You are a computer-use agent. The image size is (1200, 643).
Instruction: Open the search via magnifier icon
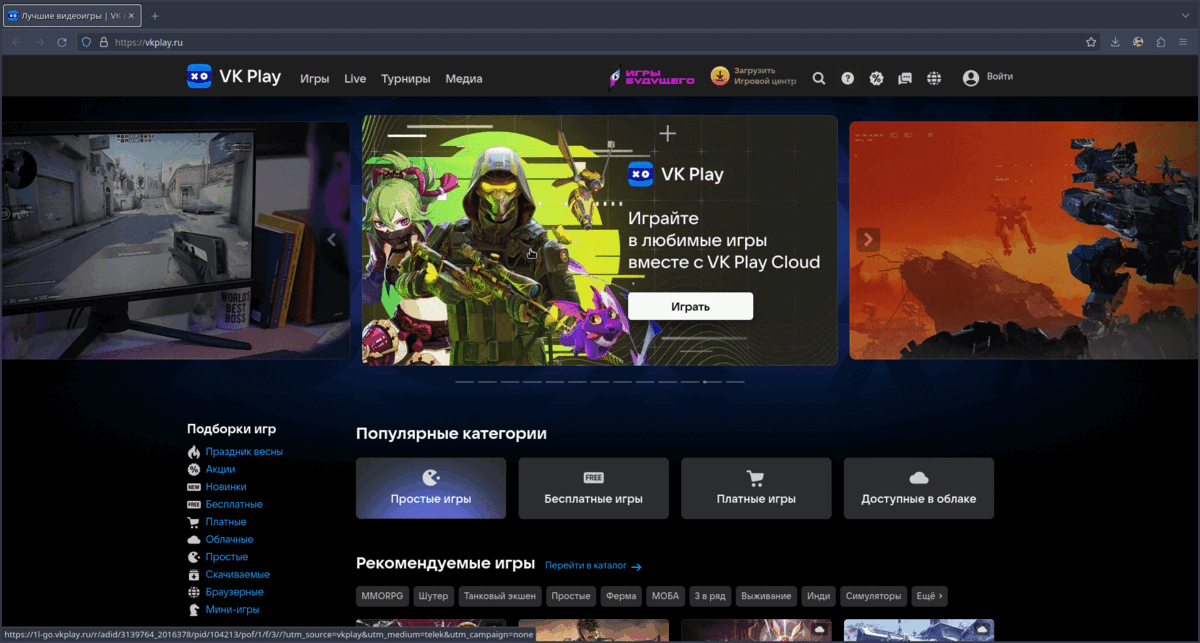(819, 77)
